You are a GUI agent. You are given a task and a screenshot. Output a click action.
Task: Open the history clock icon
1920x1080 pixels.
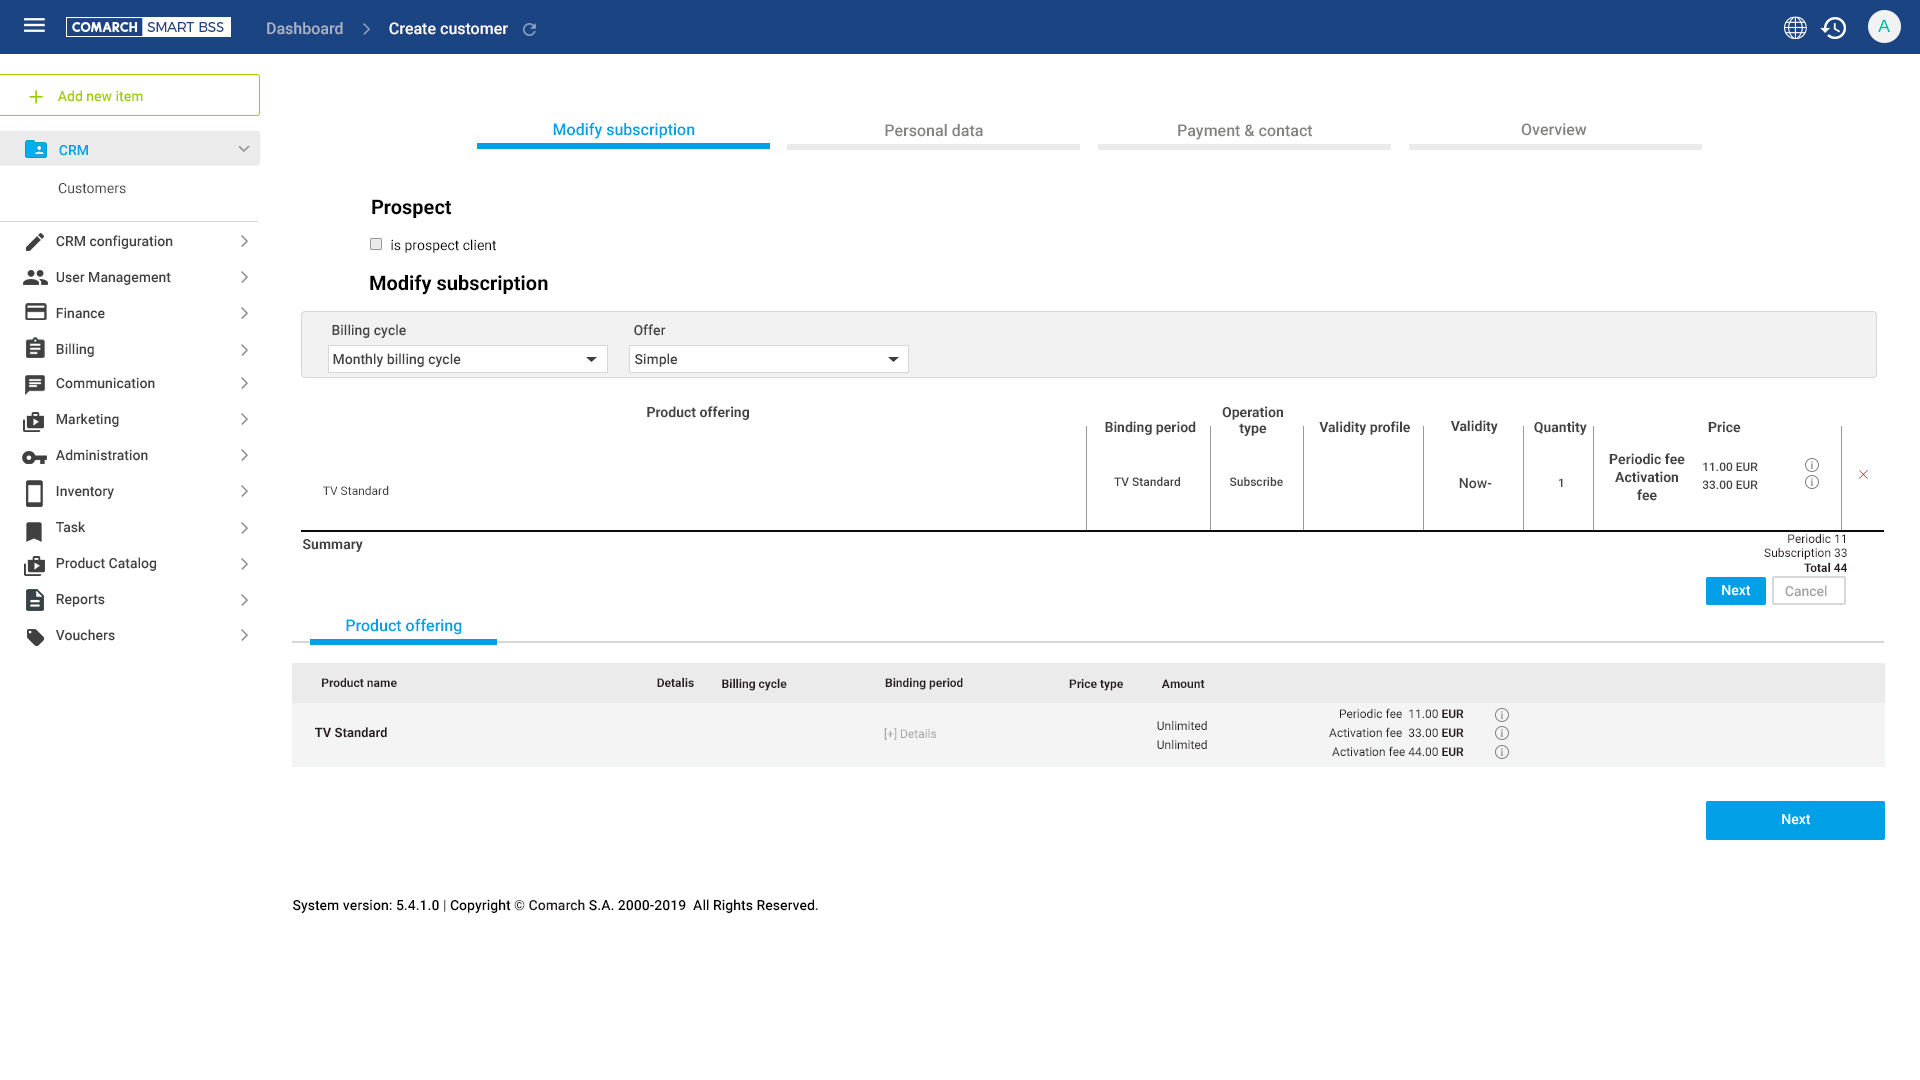point(1833,28)
